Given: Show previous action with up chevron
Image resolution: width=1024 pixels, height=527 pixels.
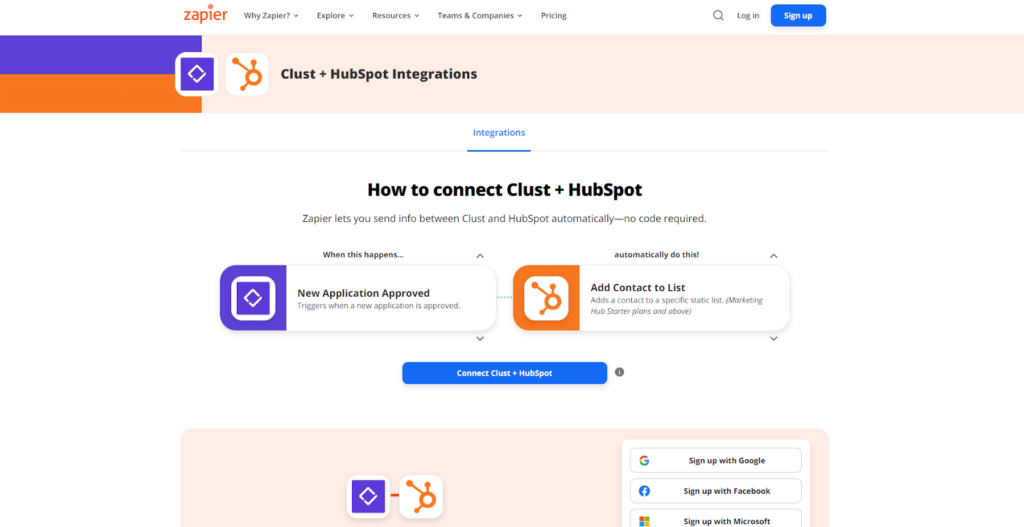Looking at the screenshot, I should 773,256.
